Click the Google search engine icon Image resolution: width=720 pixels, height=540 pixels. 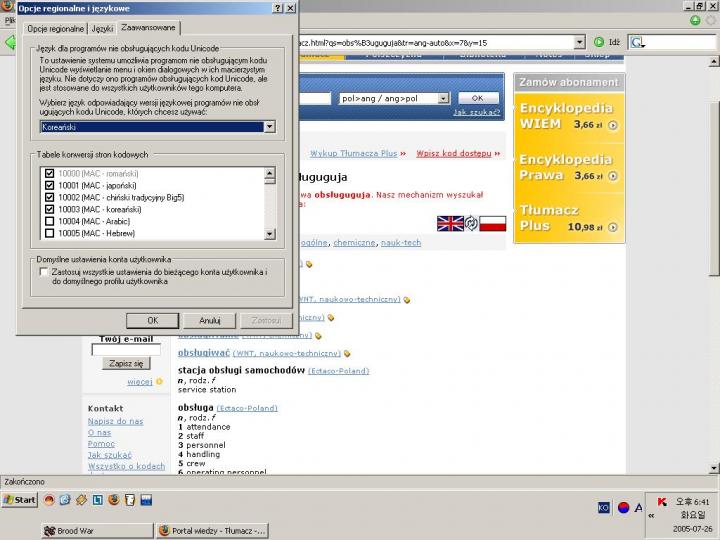click(637, 43)
